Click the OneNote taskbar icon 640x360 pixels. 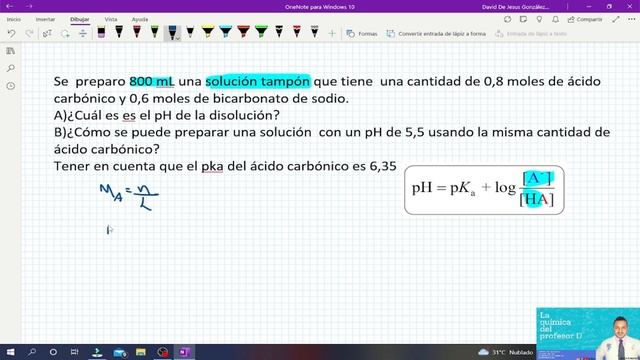pos(184,352)
